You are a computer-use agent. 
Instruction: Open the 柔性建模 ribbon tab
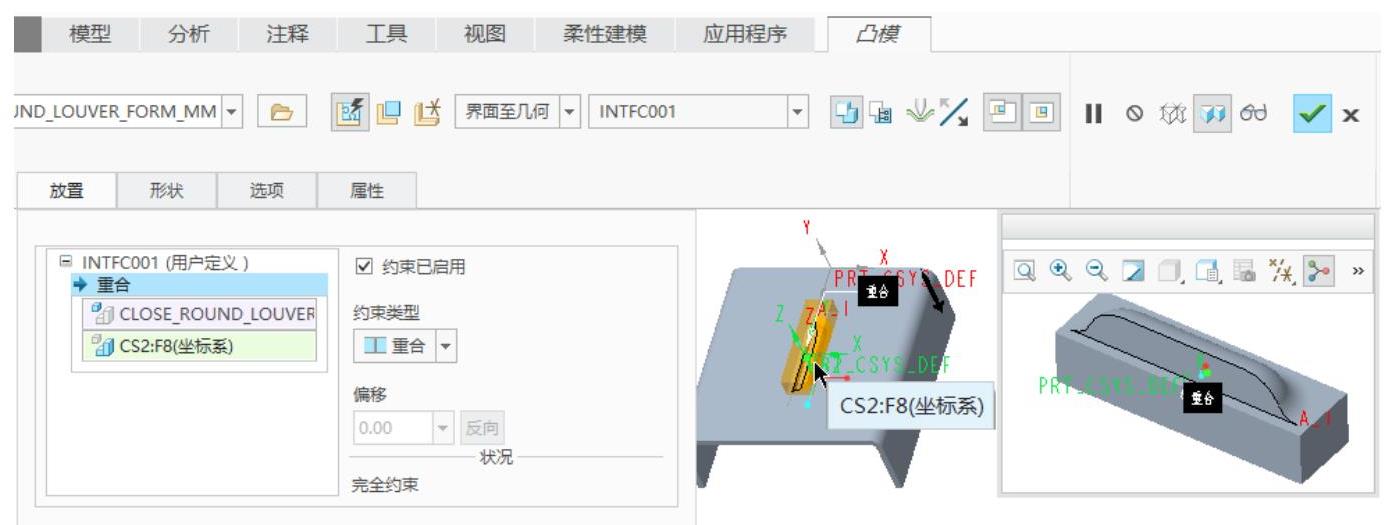pos(605,34)
